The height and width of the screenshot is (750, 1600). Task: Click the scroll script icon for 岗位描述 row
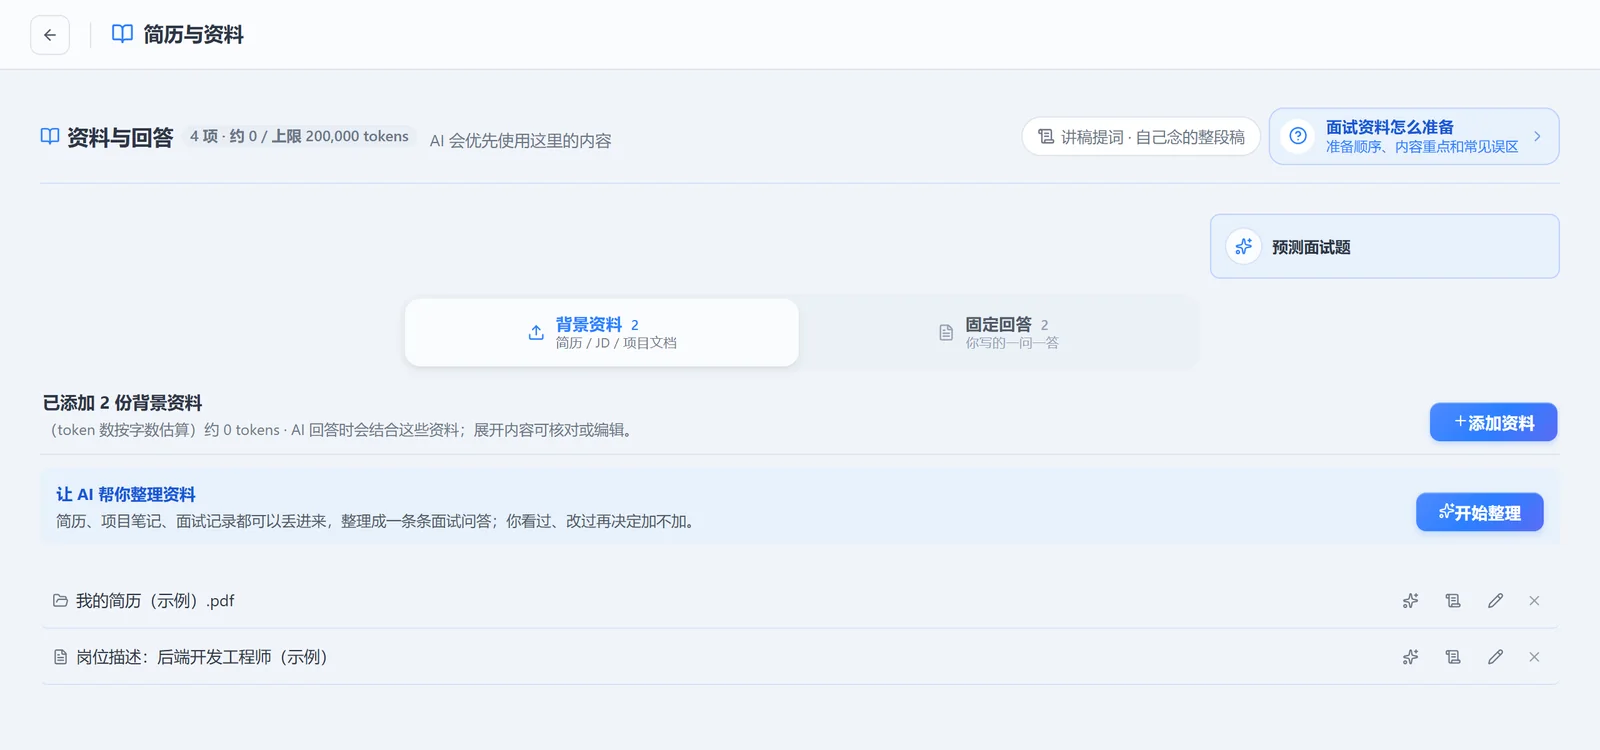pos(1453,657)
